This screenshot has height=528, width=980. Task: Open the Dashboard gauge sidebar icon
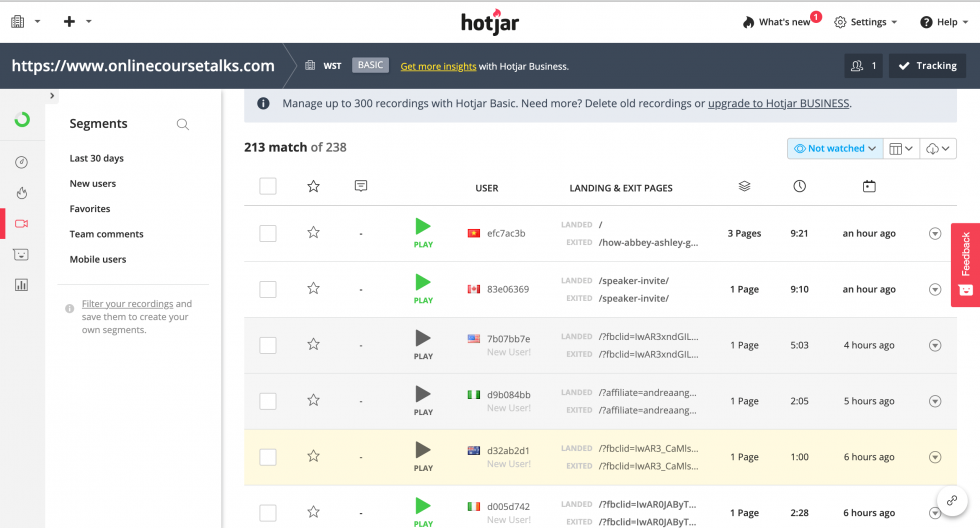point(21,162)
